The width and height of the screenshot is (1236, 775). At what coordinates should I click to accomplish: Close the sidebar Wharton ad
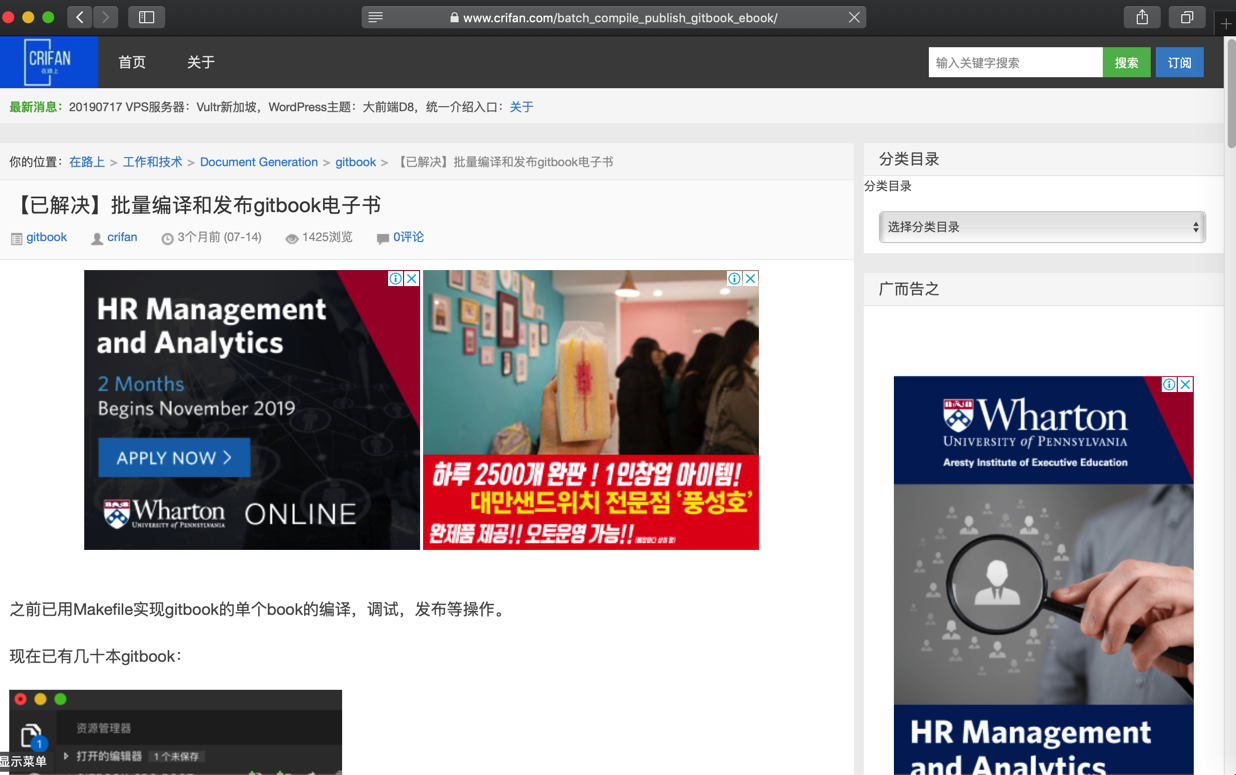(1185, 384)
